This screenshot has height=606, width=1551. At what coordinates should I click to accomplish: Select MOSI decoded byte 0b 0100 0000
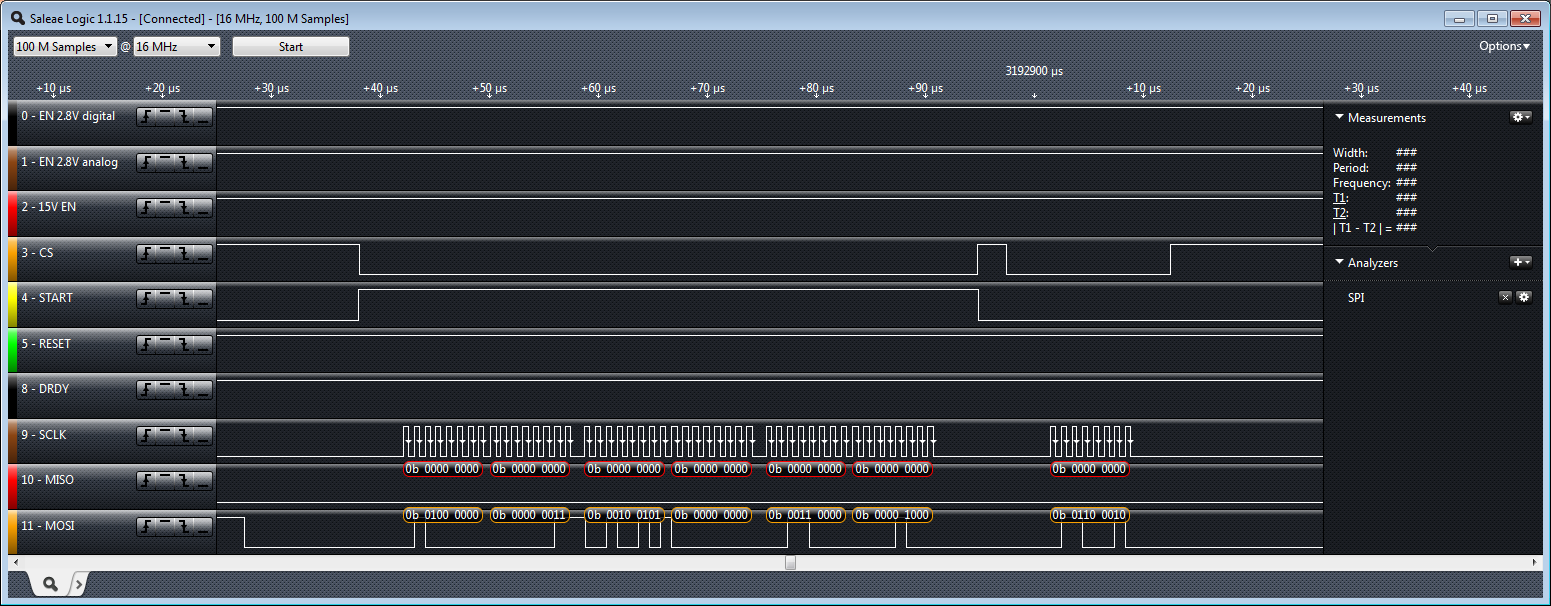(x=443, y=515)
